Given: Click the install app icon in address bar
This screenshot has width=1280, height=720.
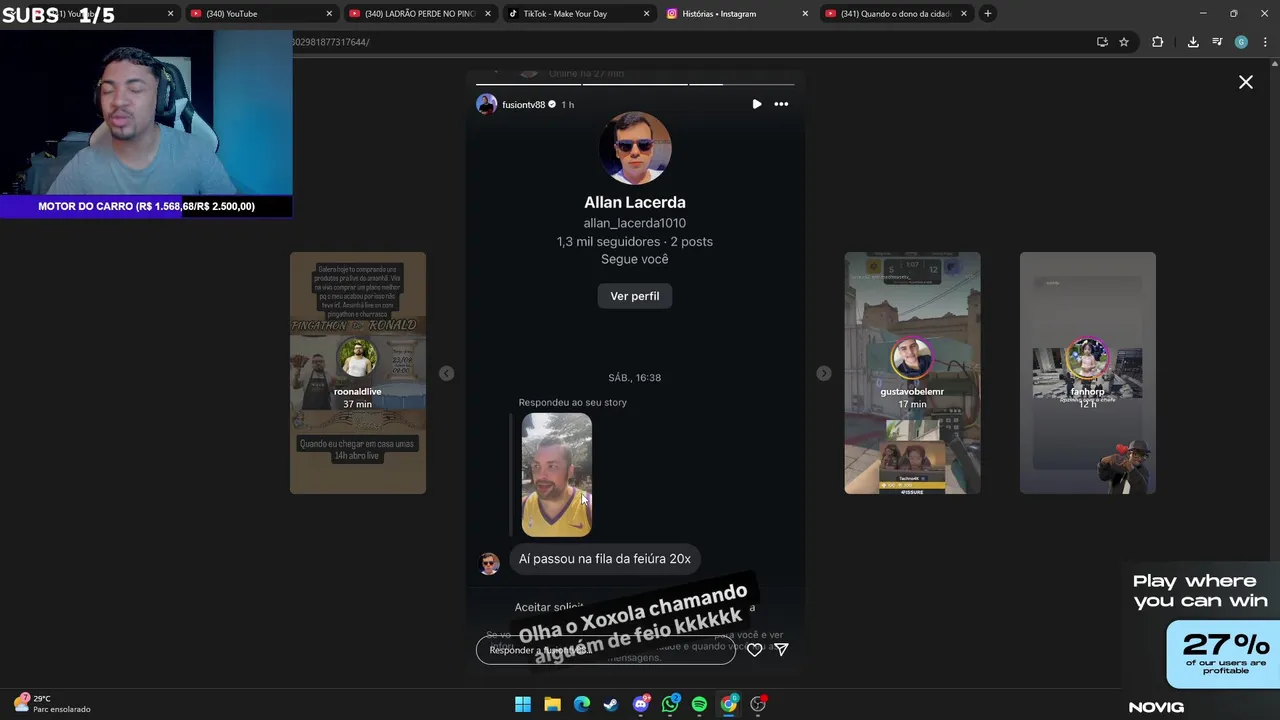Looking at the screenshot, I should click(1102, 42).
